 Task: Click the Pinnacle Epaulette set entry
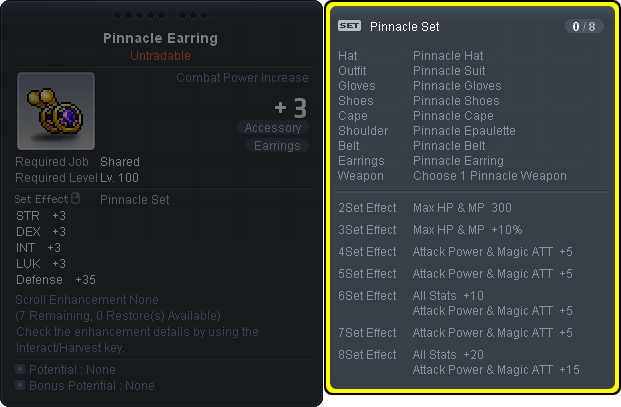(464, 131)
